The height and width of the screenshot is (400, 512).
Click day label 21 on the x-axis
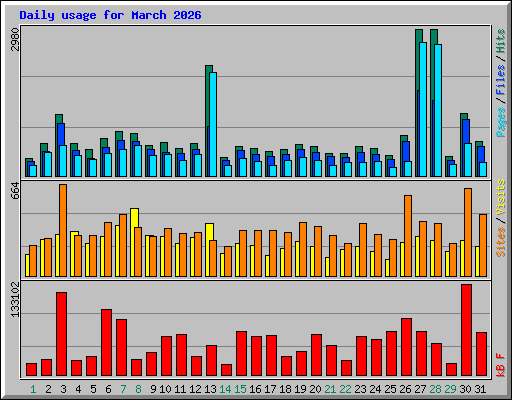pyautogui.click(x=330, y=389)
